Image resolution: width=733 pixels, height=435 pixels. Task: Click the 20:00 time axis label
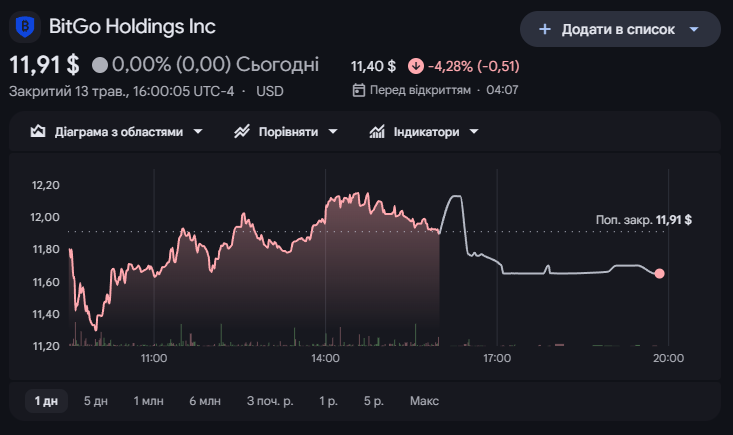(x=668, y=358)
